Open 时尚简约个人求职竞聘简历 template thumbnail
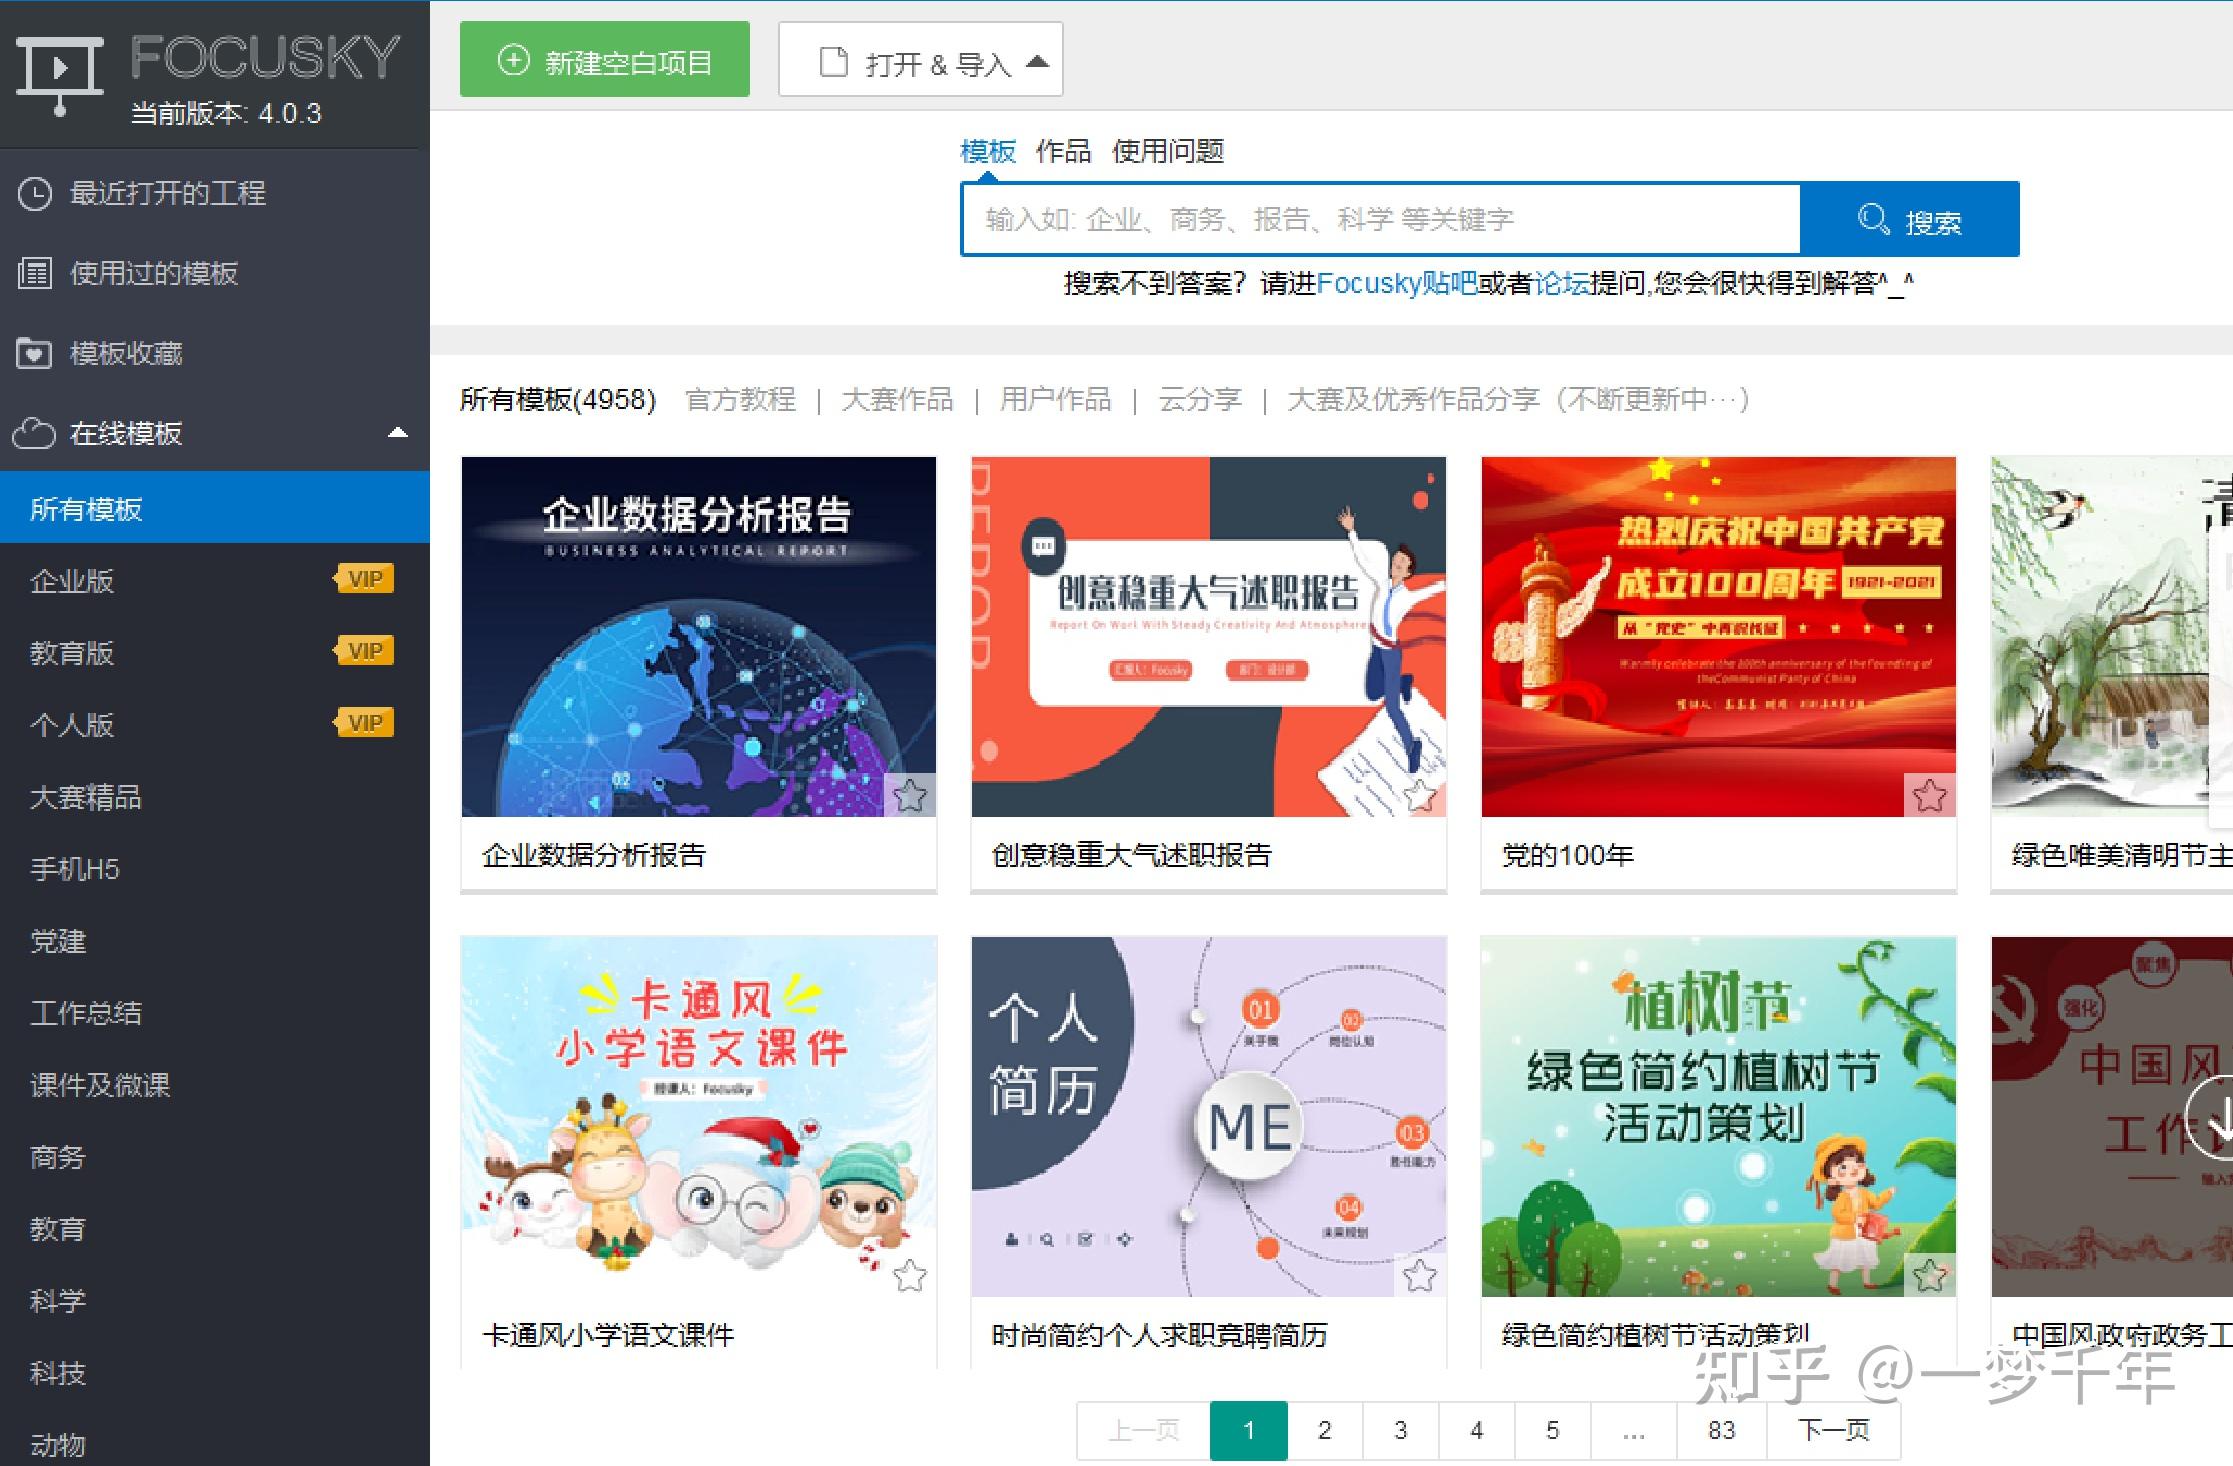This screenshot has width=2233, height=1466. pyautogui.click(x=1208, y=1116)
